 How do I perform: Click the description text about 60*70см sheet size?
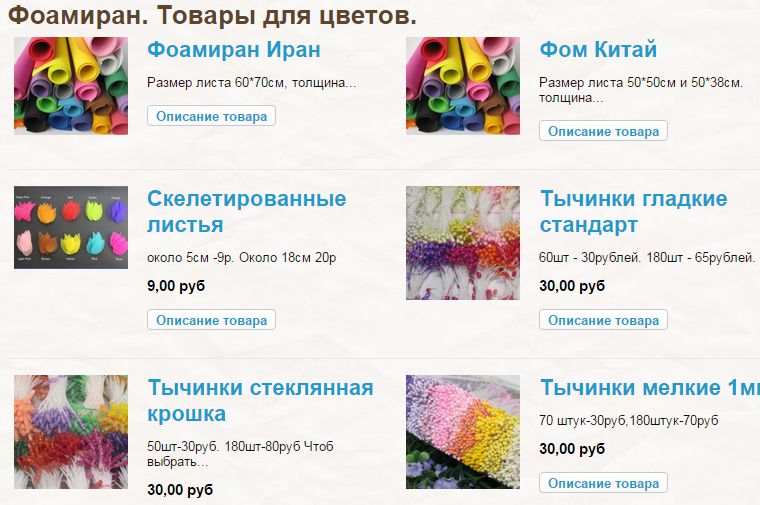pyautogui.click(x=252, y=83)
